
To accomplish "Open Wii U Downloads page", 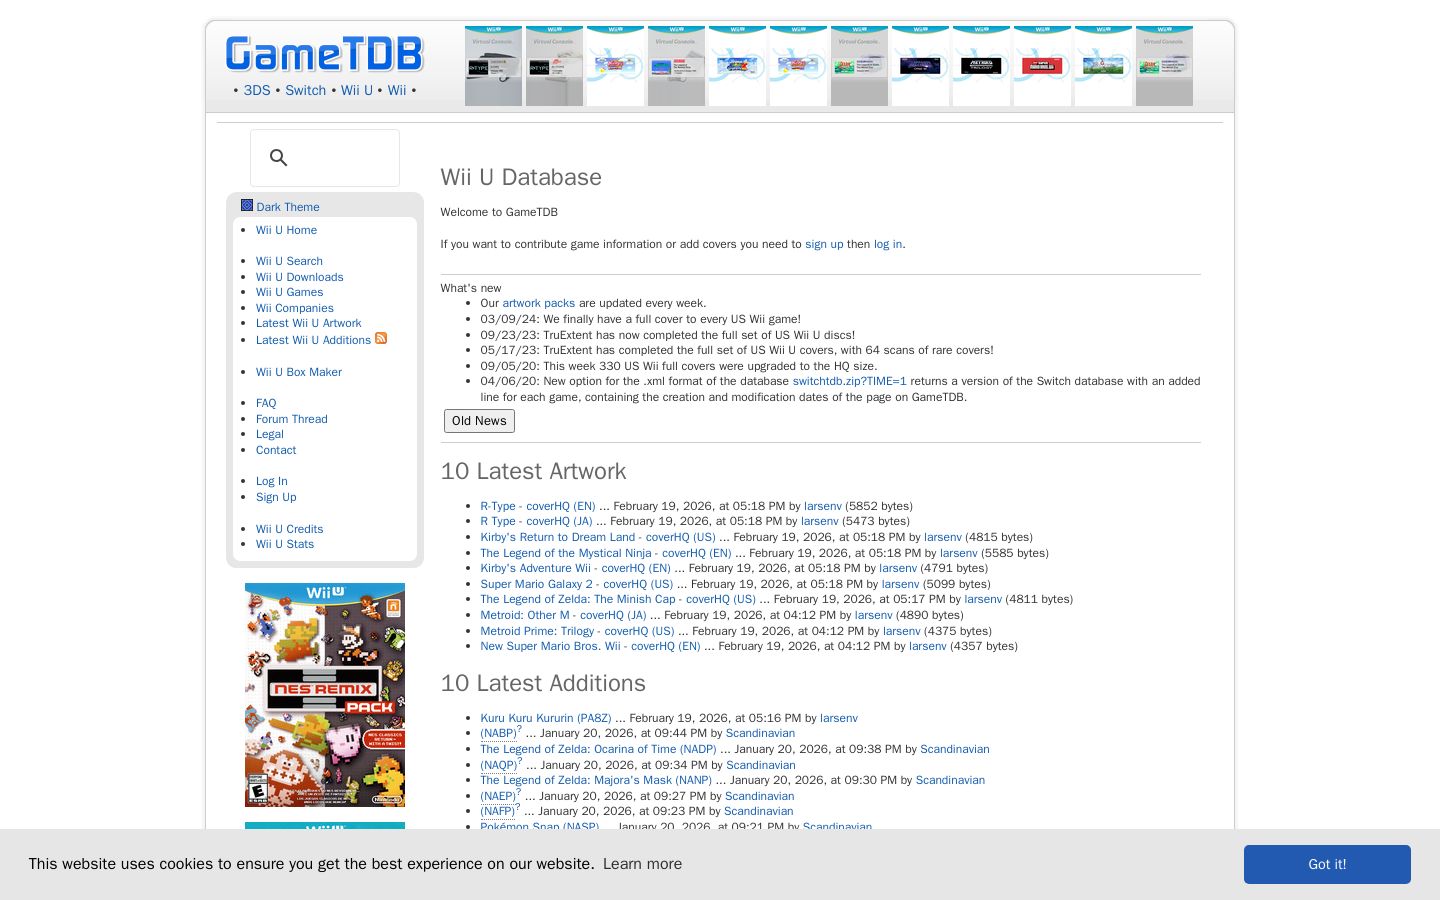I will point(299,277).
